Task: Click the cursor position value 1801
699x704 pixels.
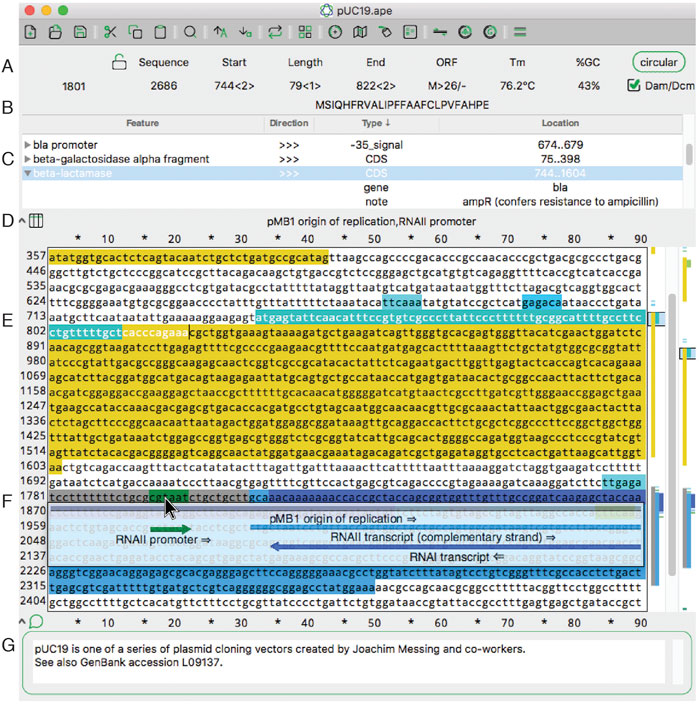Action: 74,86
